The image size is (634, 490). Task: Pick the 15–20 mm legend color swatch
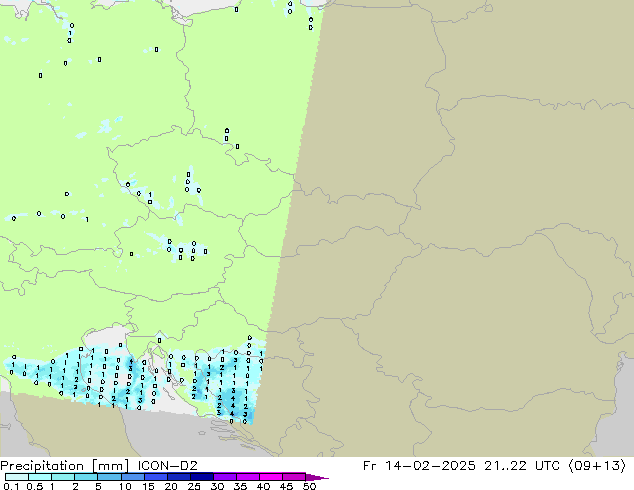point(155,477)
